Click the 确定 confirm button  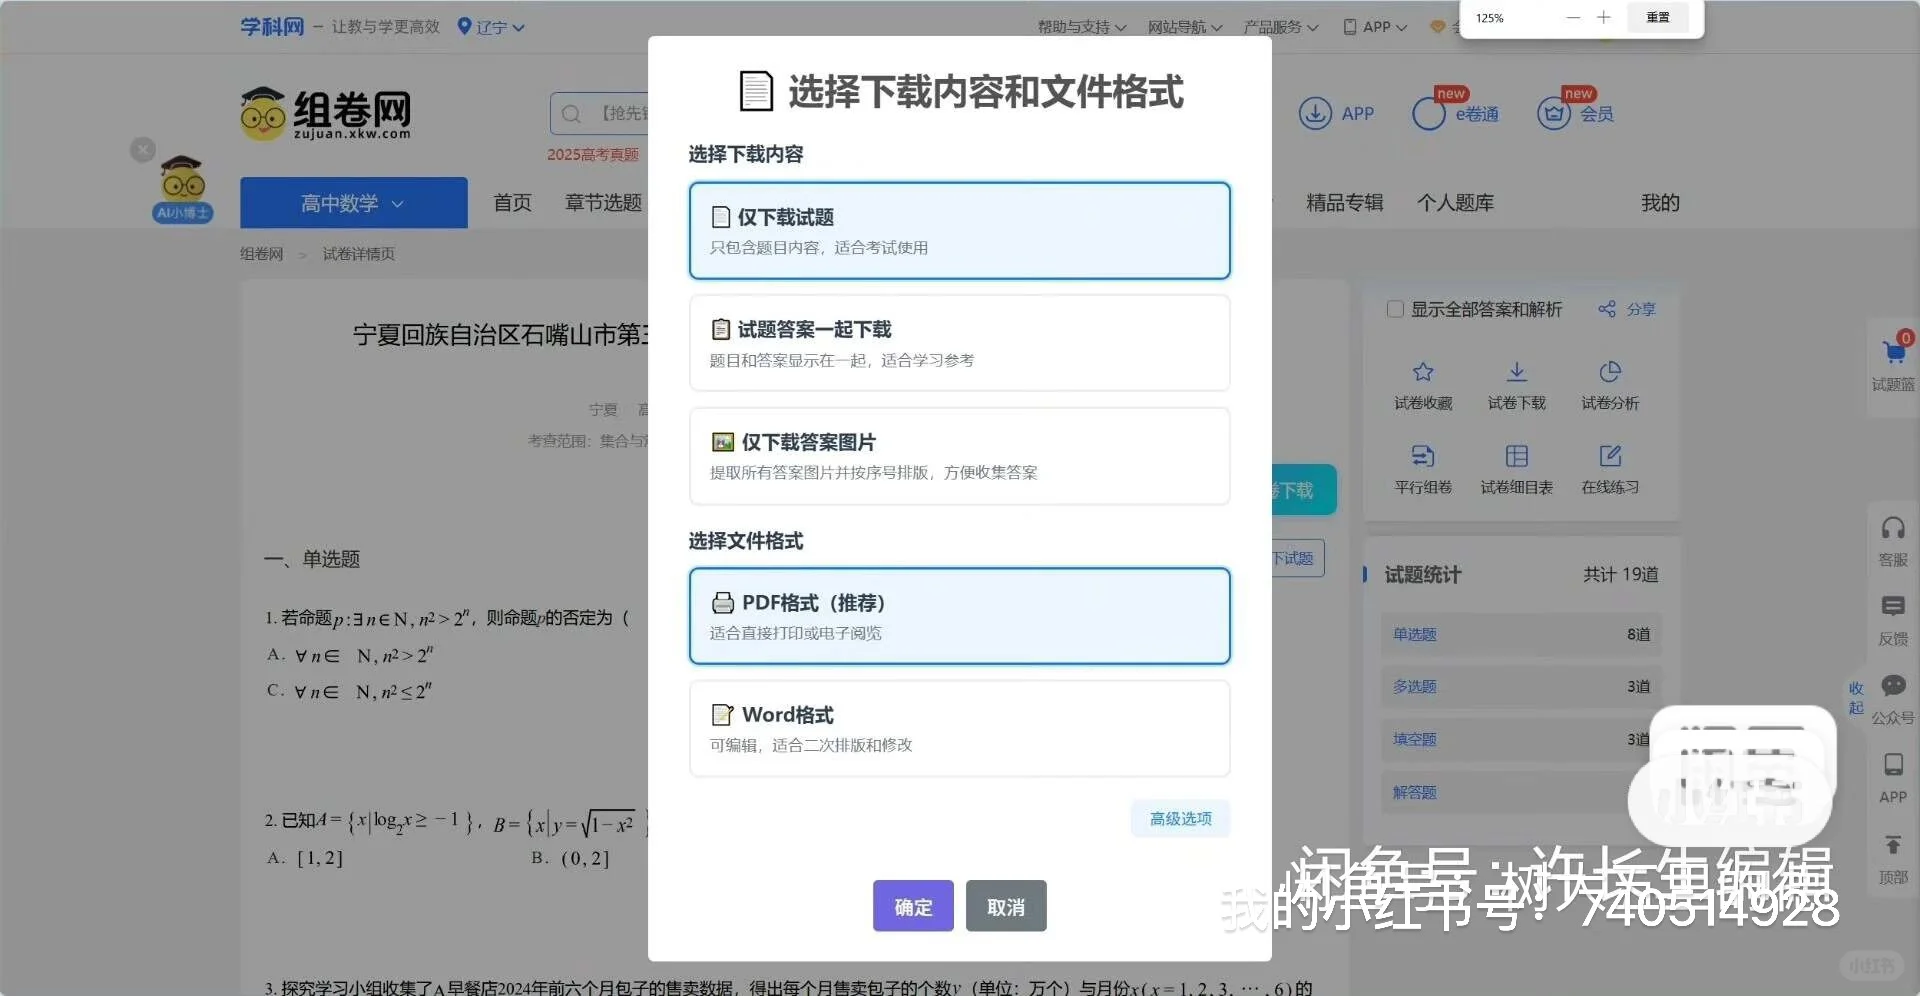[x=911, y=905]
